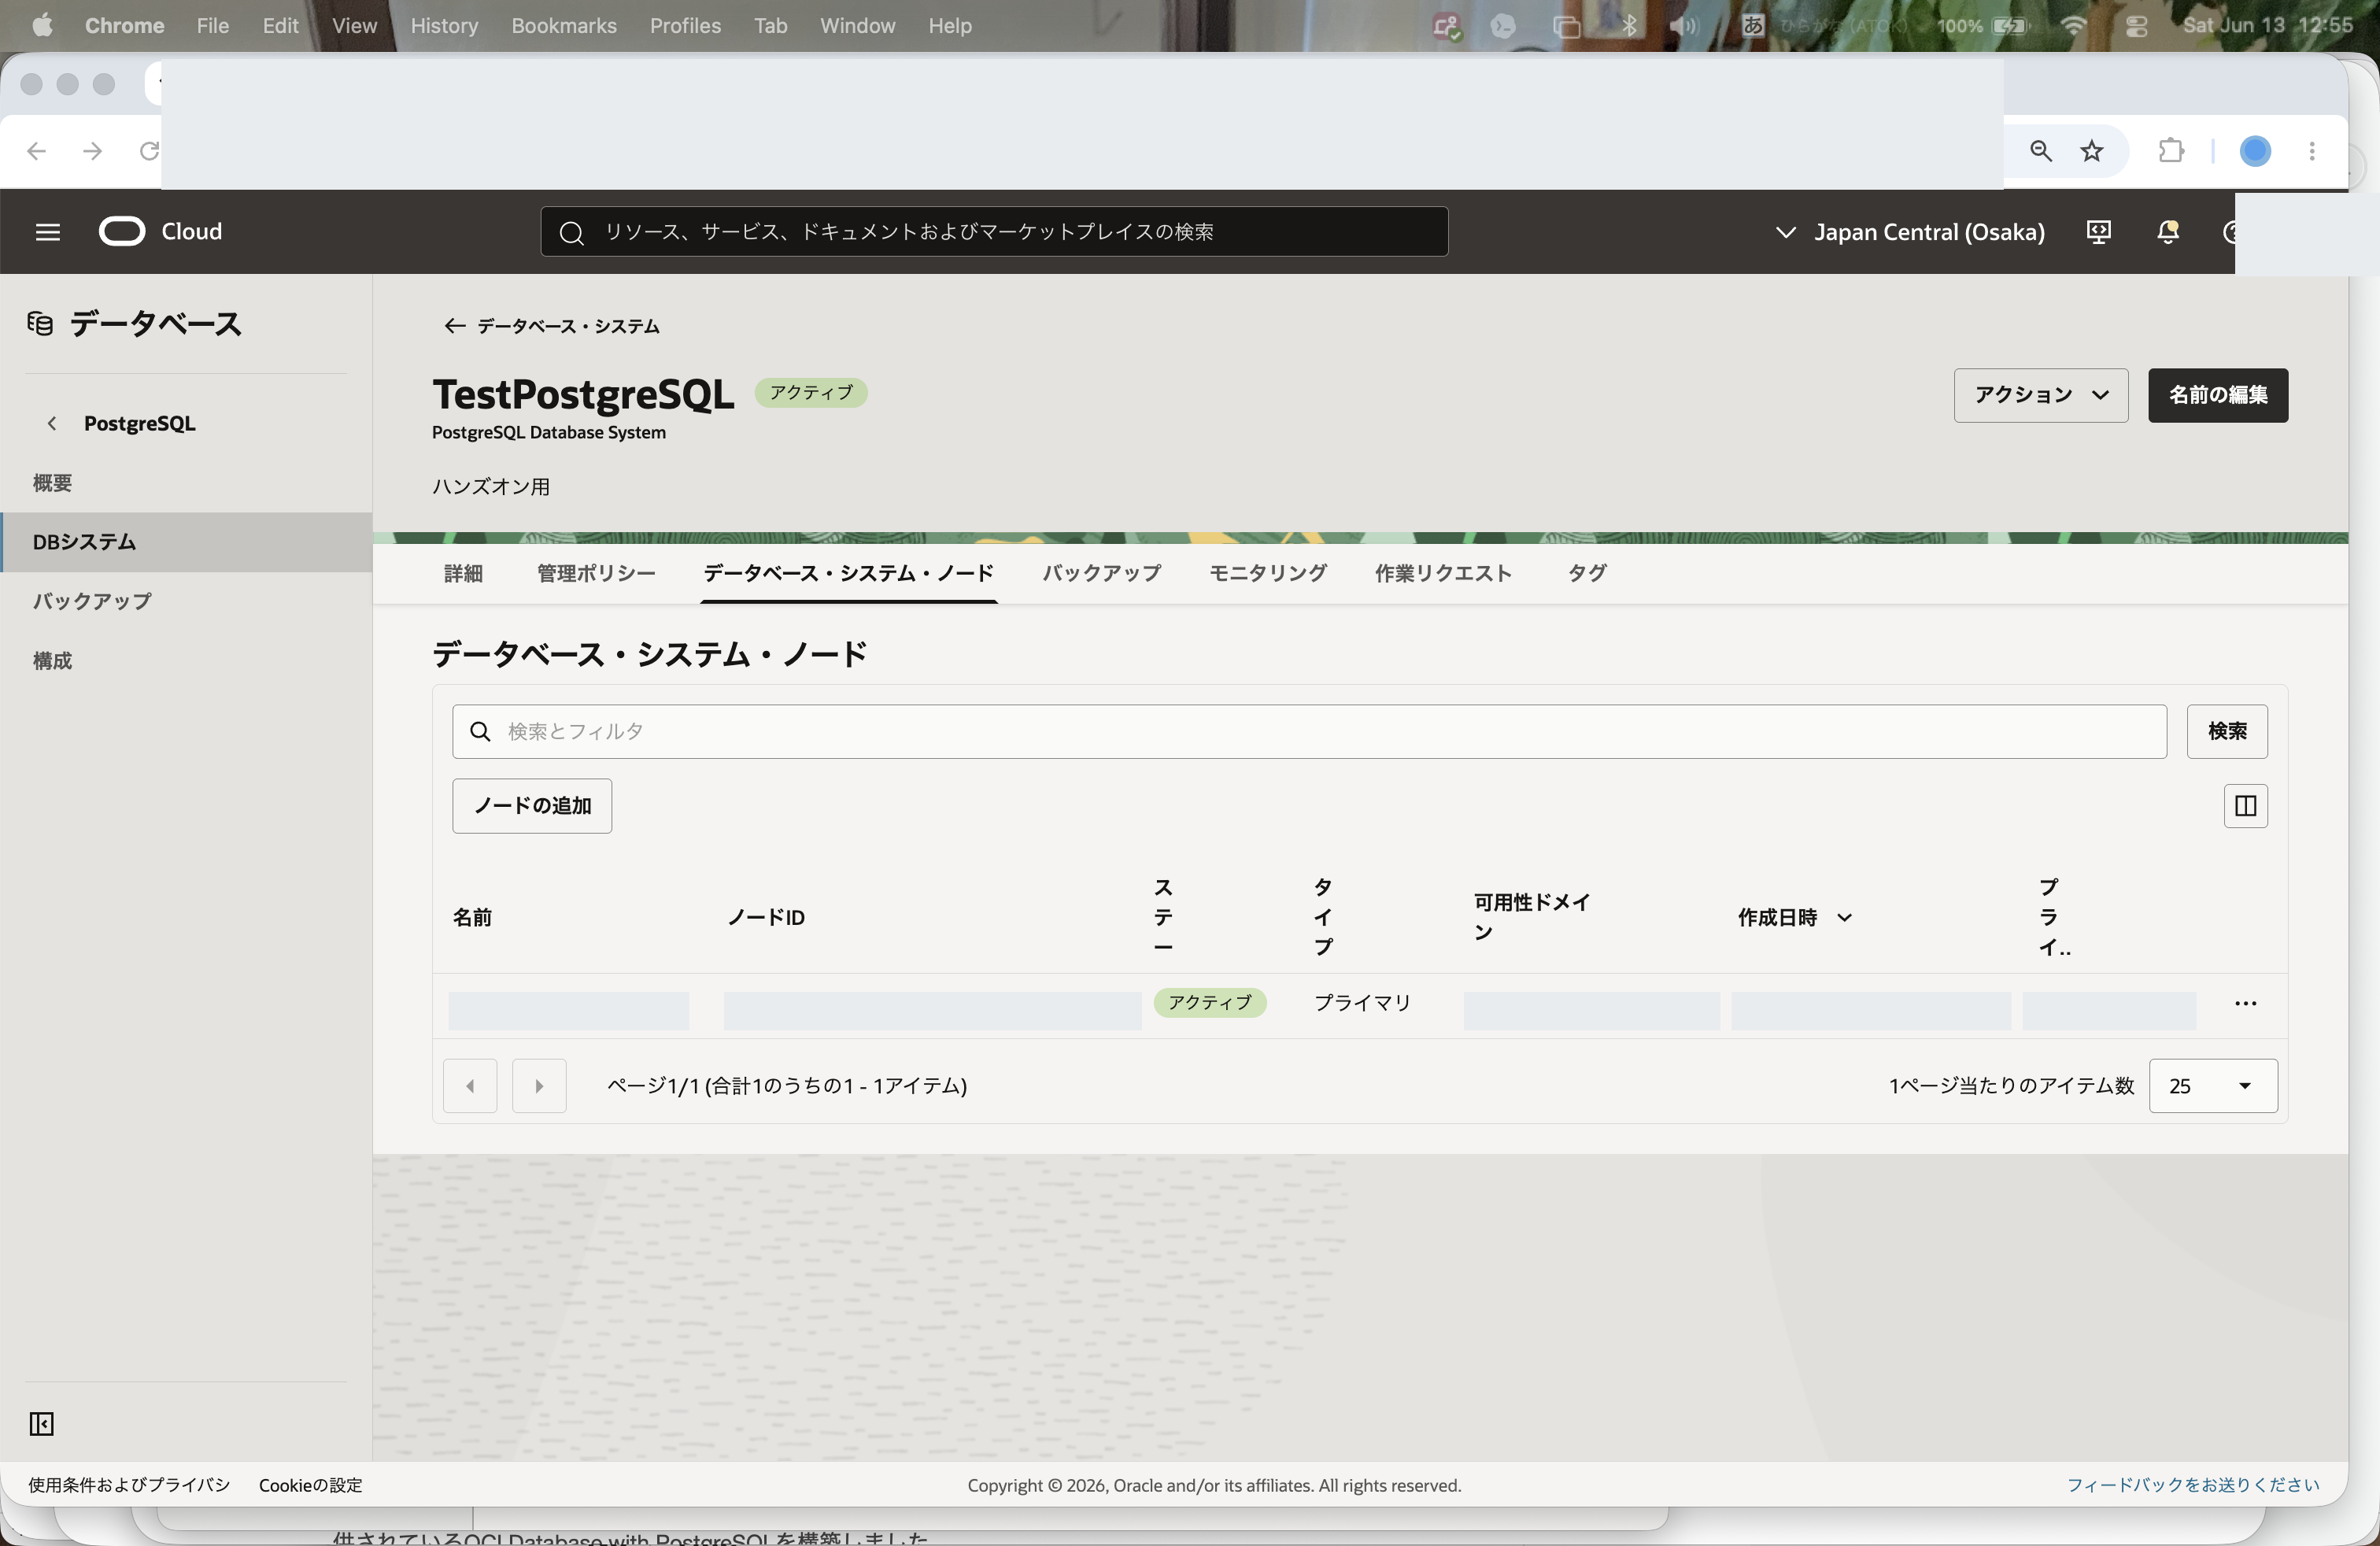2380x1546 pixels.
Task: Open macOS Control Center icon
Action: coord(2136,25)
